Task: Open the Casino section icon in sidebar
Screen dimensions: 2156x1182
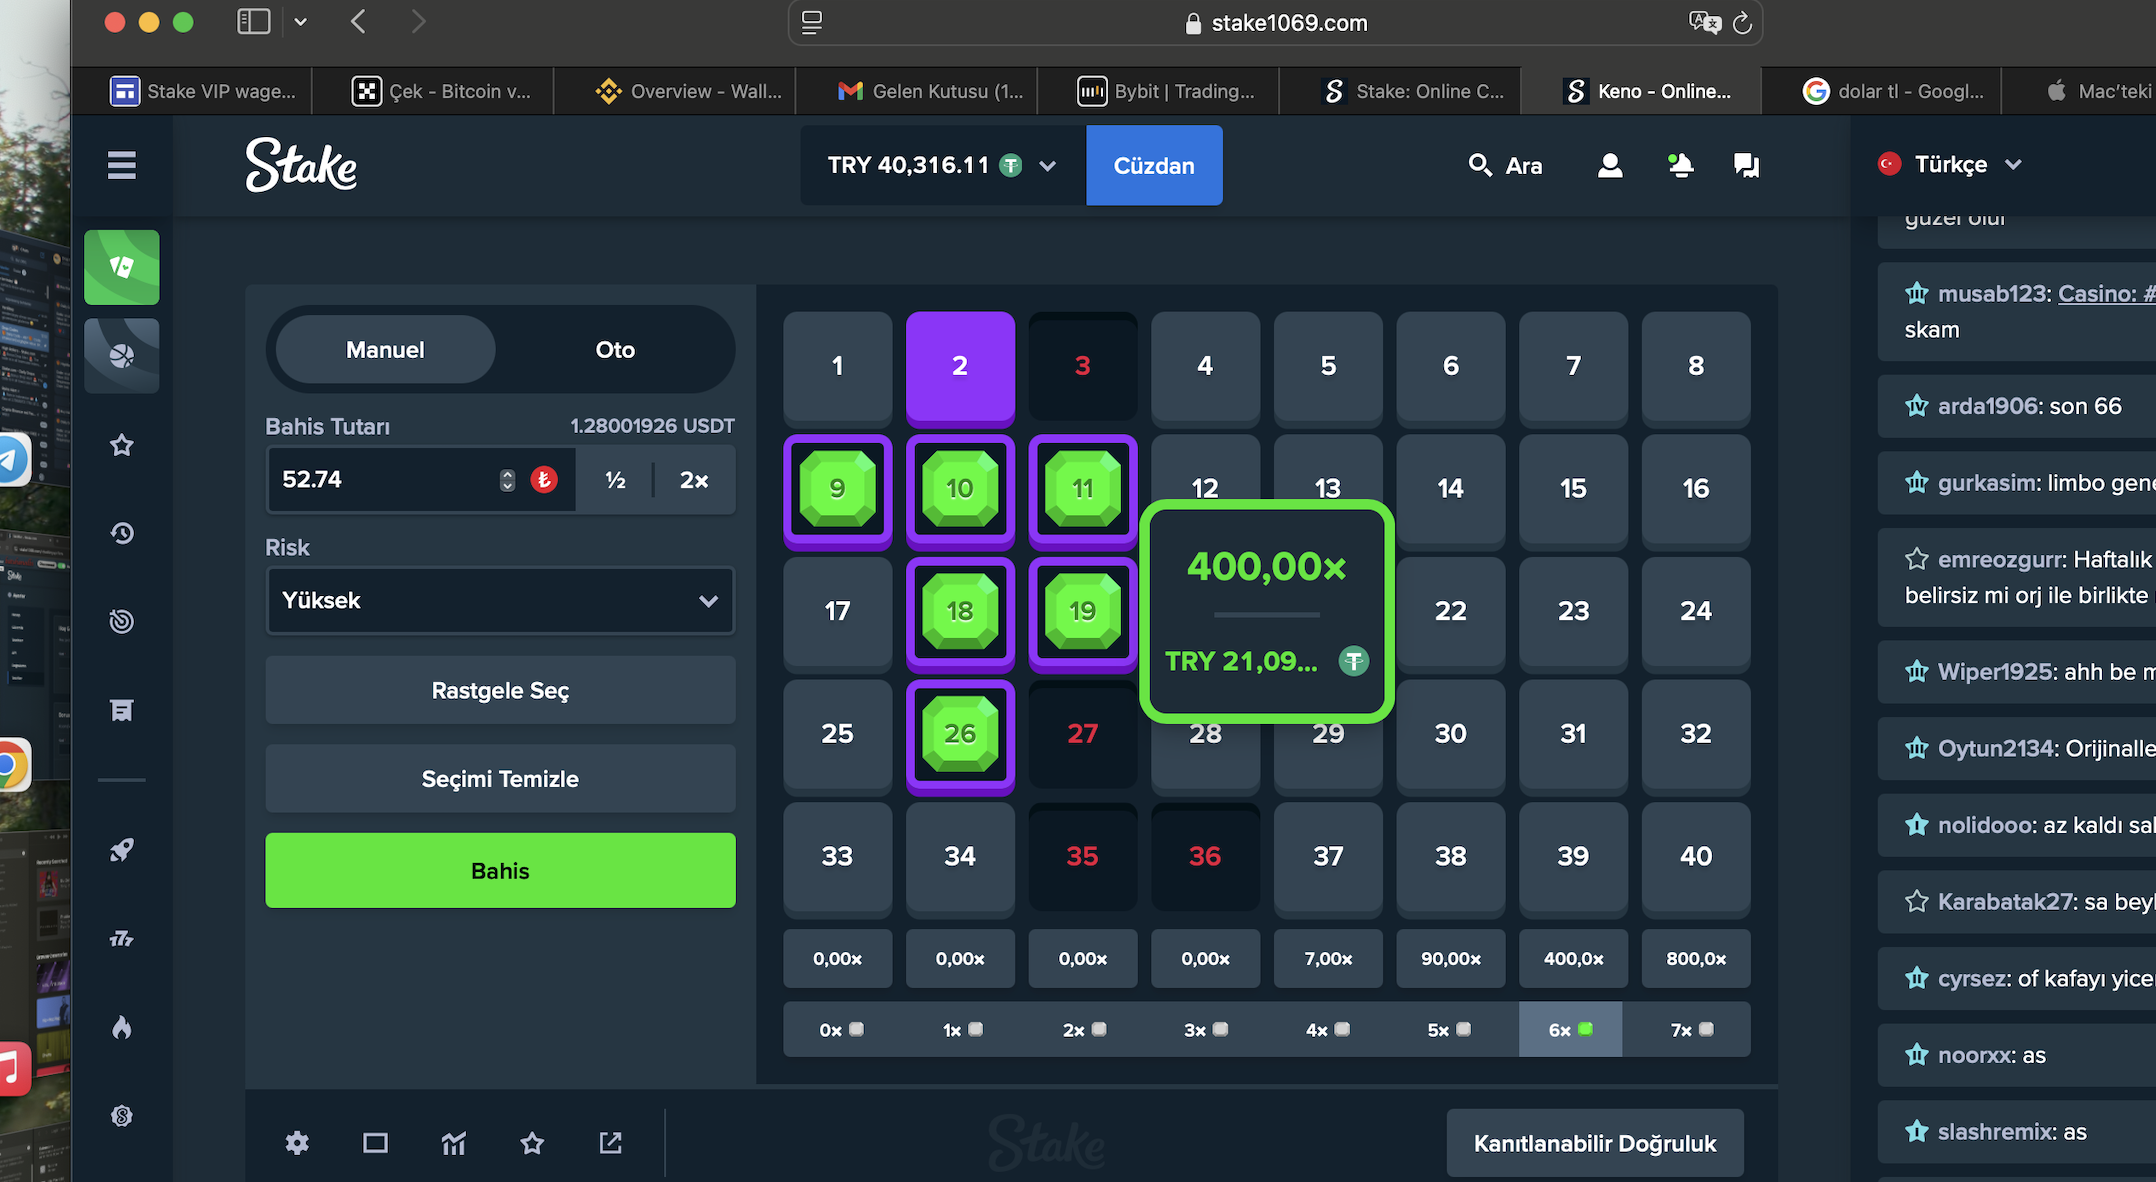Action: [122, 267]
